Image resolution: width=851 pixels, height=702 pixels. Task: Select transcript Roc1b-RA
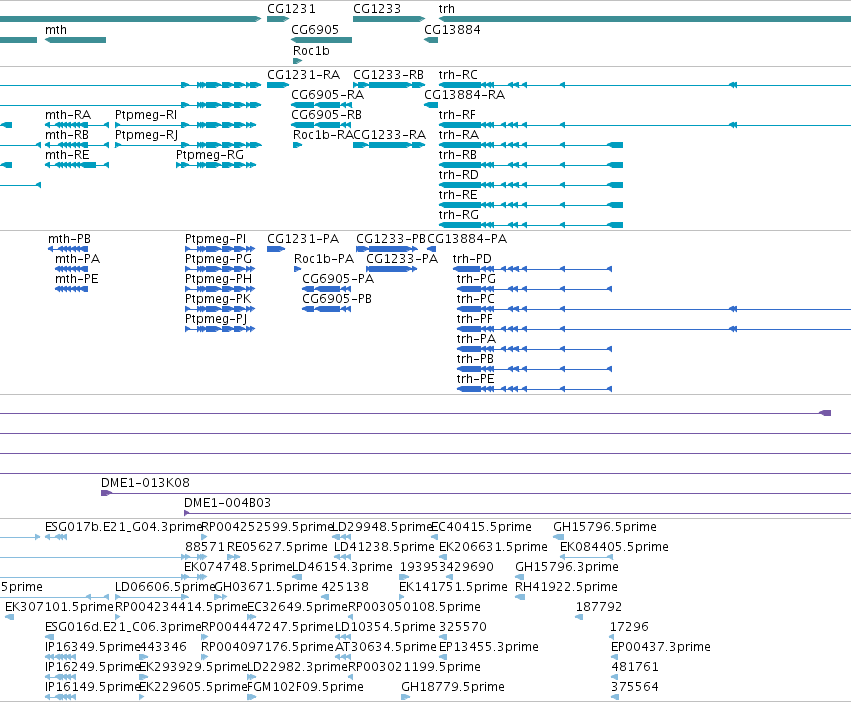(x=297, y=145)
